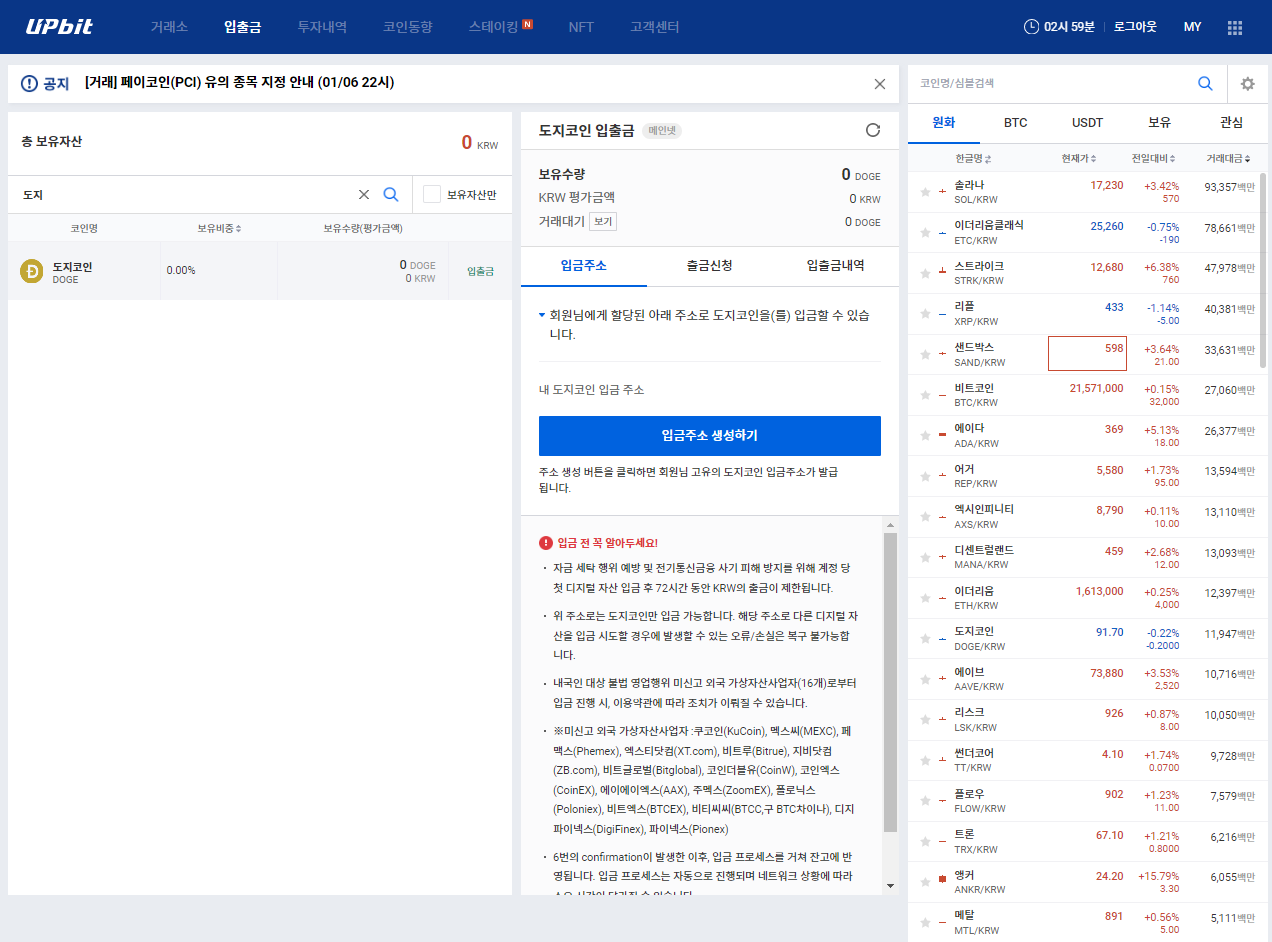Star 솔라나 as favorite
This screenshot has height=942, width=1272.
pos(925,192)
